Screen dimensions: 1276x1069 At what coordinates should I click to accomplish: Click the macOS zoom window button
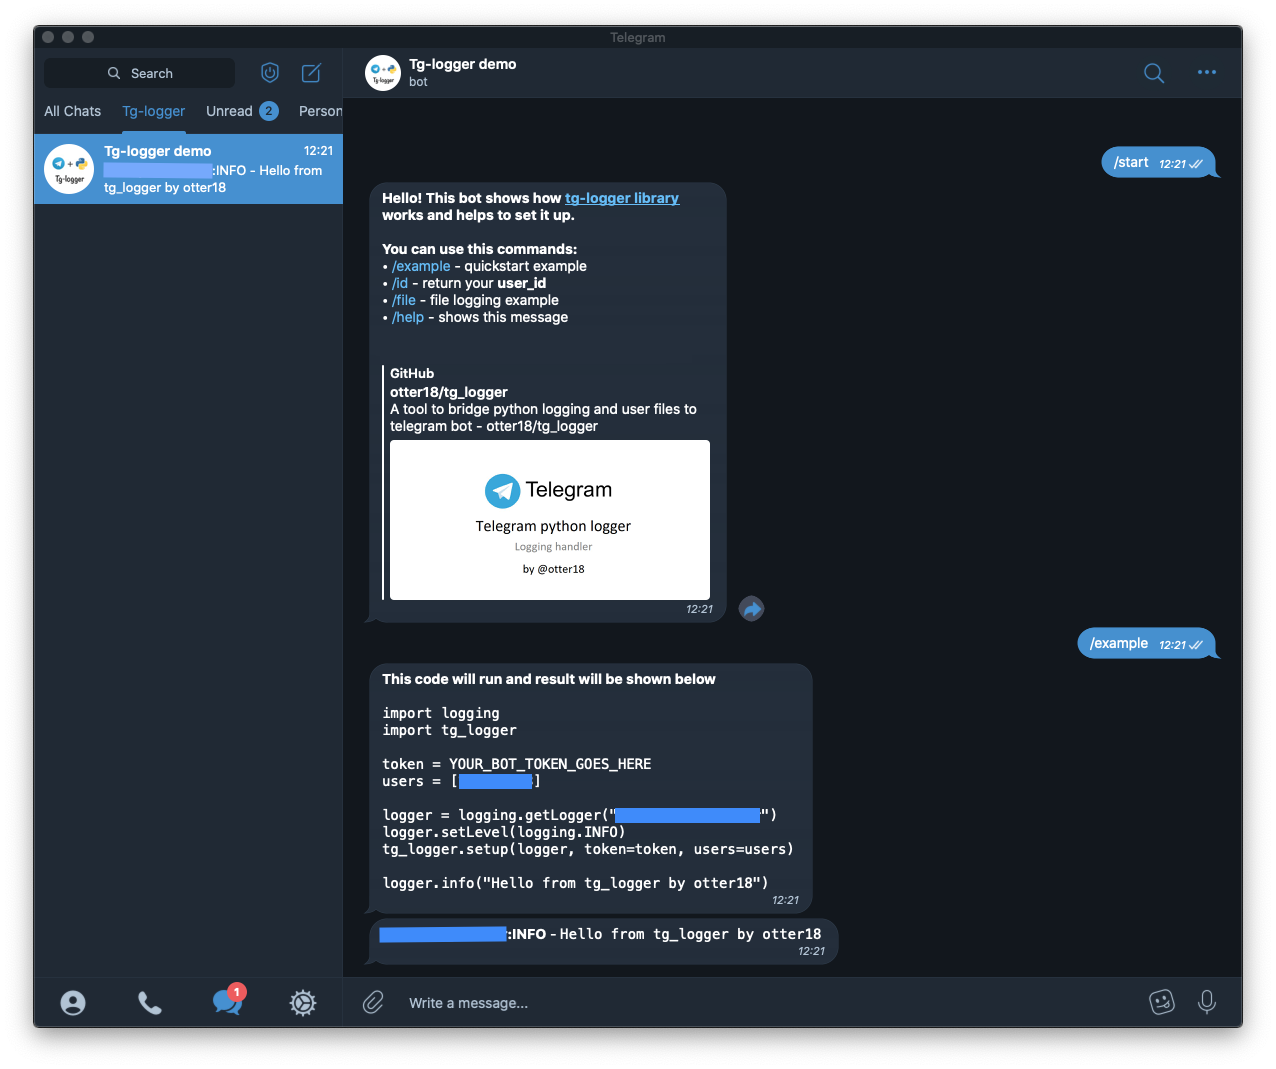click(x=88, y=37)
